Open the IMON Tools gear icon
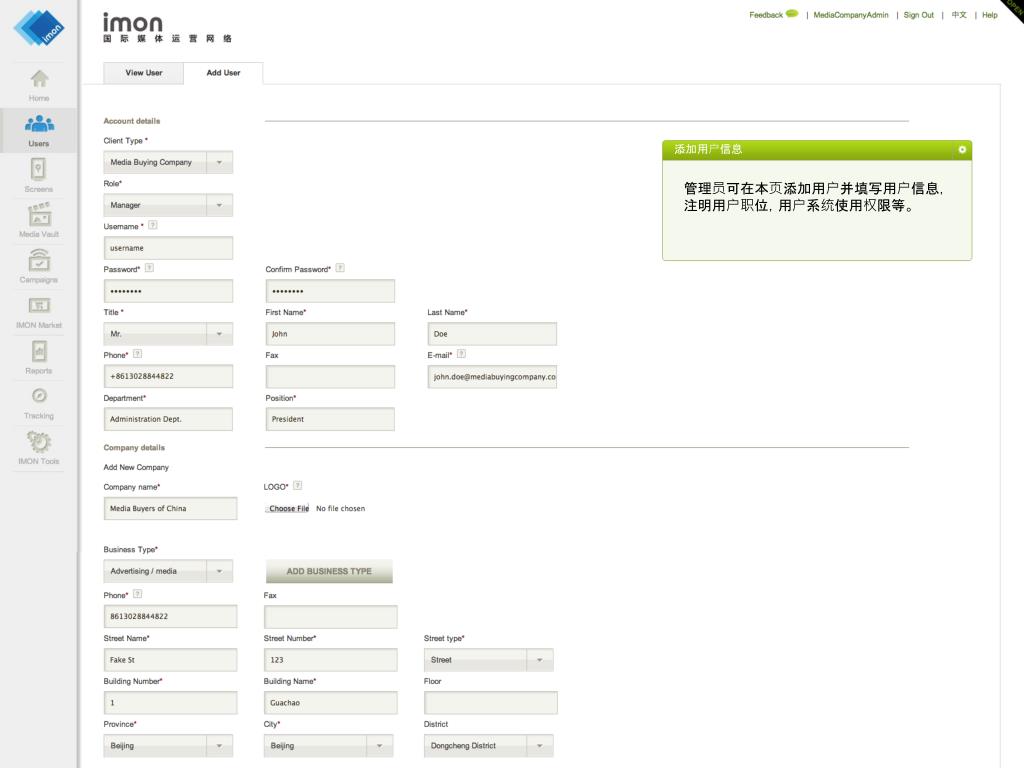 [x=39, y=441]
